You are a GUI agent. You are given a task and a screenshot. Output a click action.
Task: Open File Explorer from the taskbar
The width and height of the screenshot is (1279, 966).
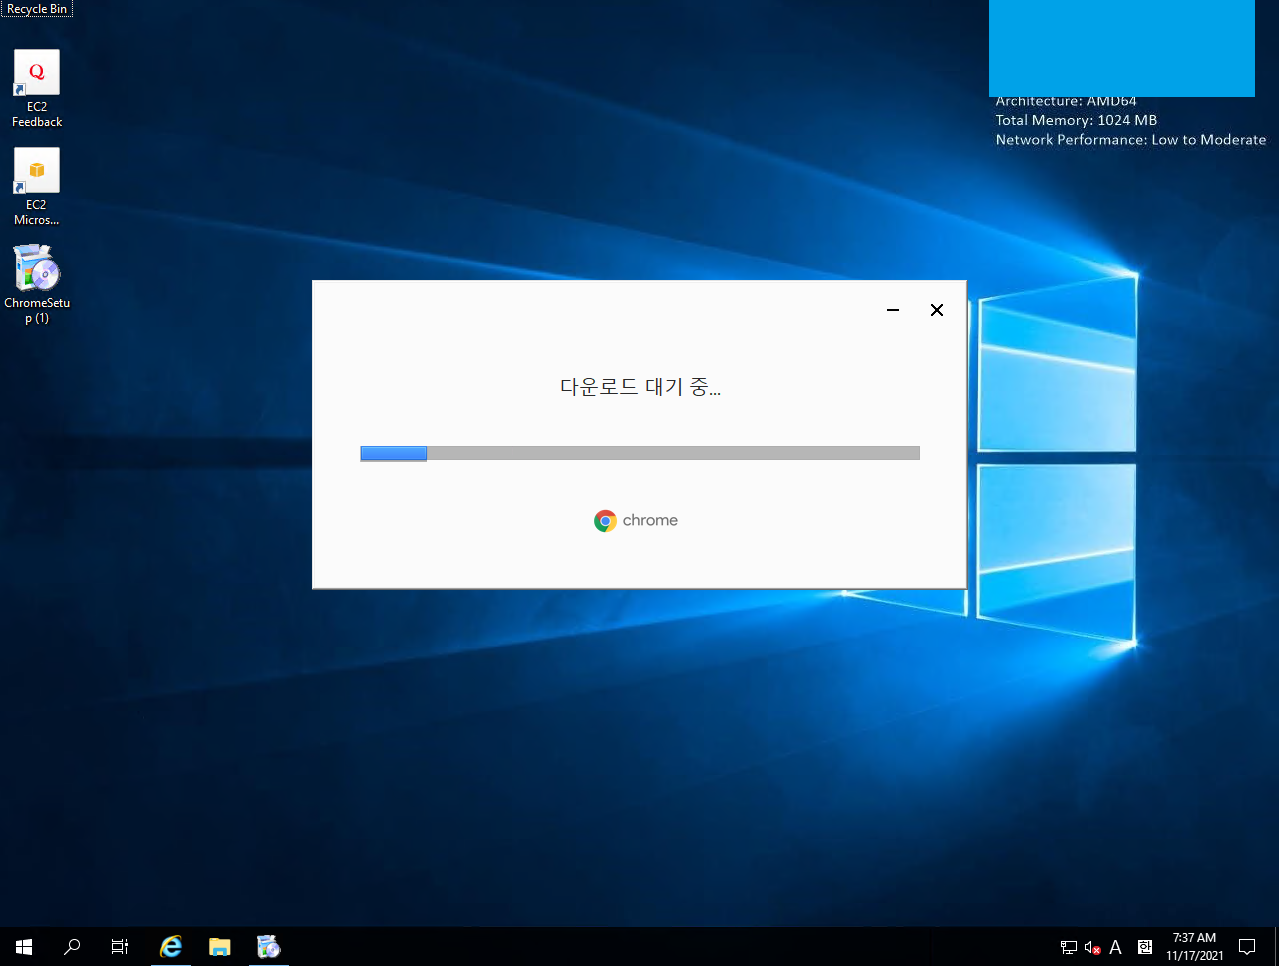coord(220,946)
